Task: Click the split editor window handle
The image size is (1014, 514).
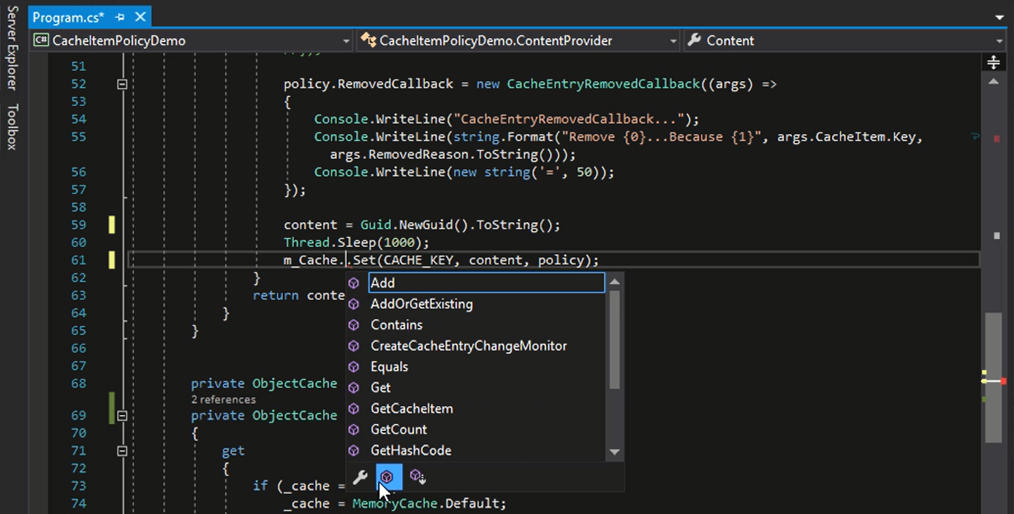Action: [993, 62]
